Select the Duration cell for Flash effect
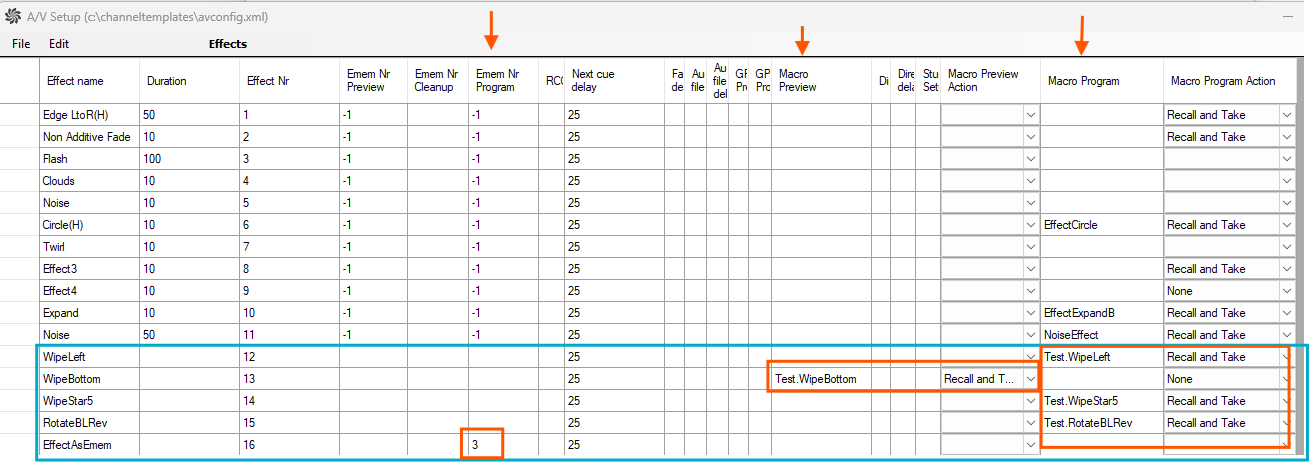This screenshot has width=1309, height=462. (x=190, y=159)
